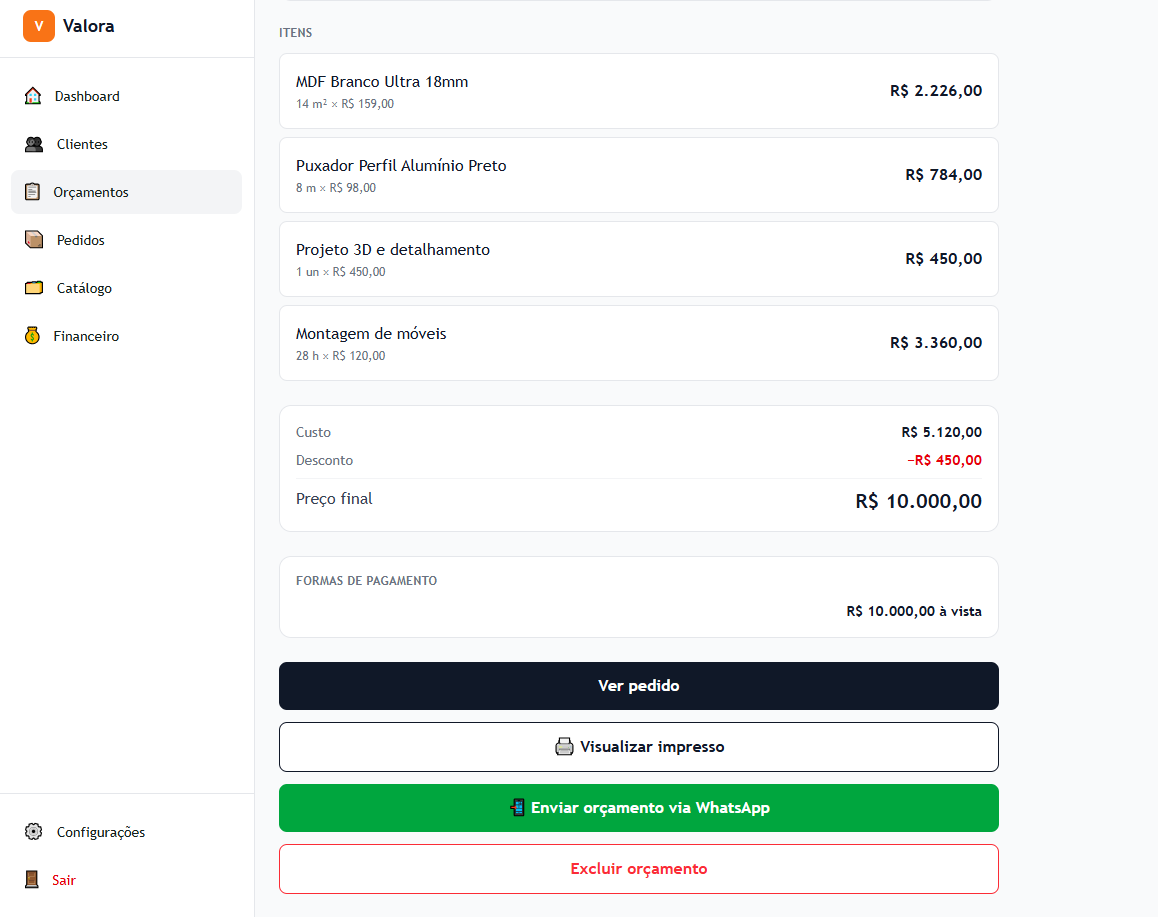
Task: Select the Clientes people icon
Action: (x=34, y=144)
